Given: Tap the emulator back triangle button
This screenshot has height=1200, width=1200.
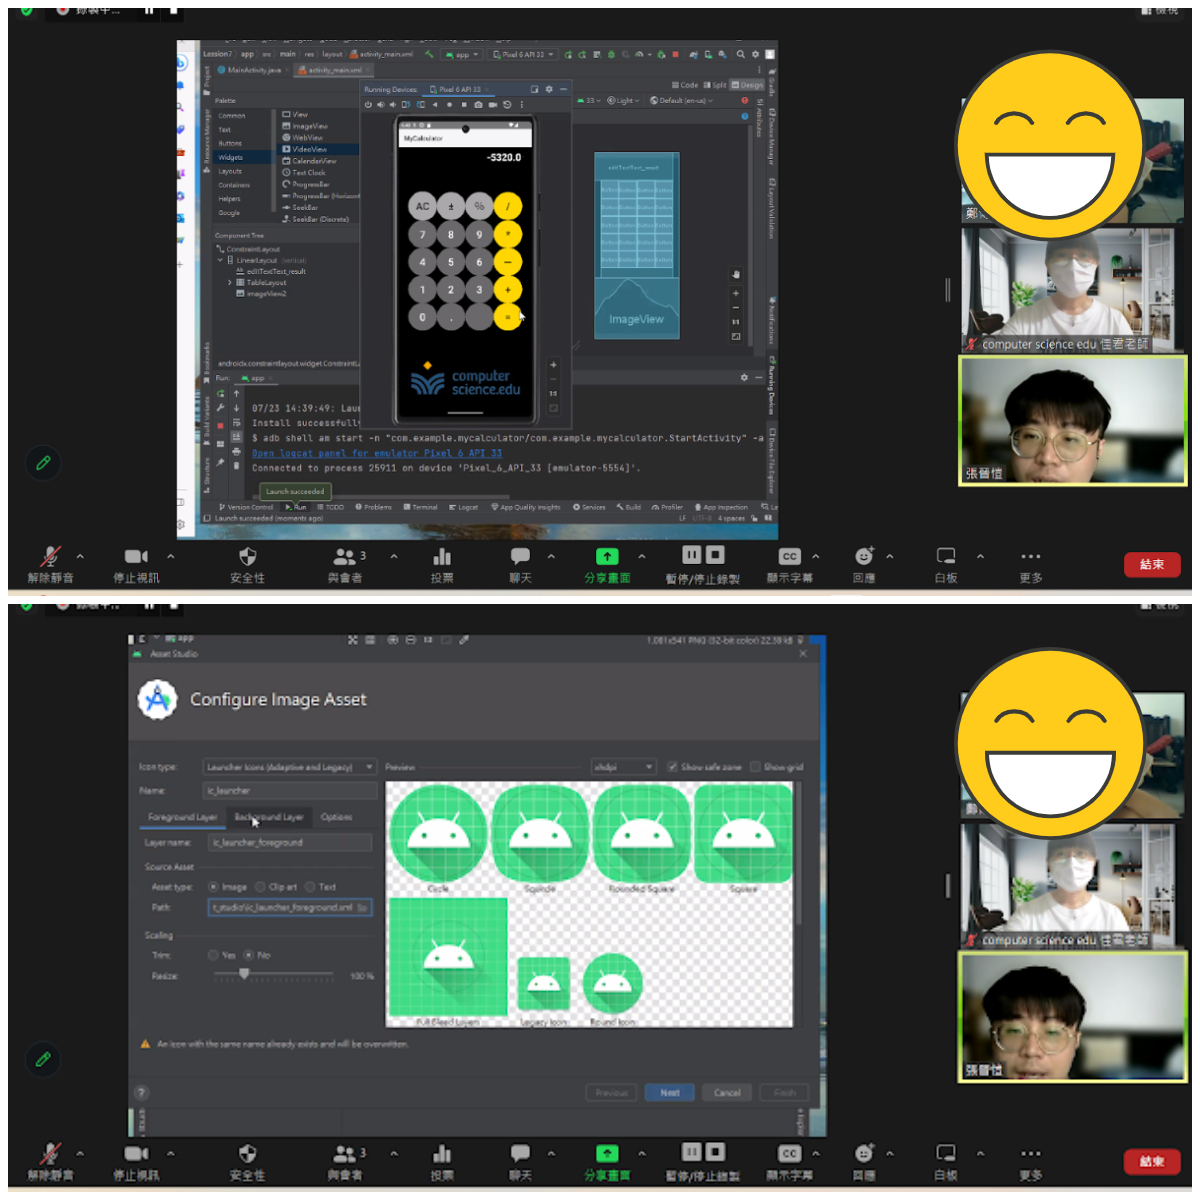Looking at the screenshot, I should [x=435, y=104].
